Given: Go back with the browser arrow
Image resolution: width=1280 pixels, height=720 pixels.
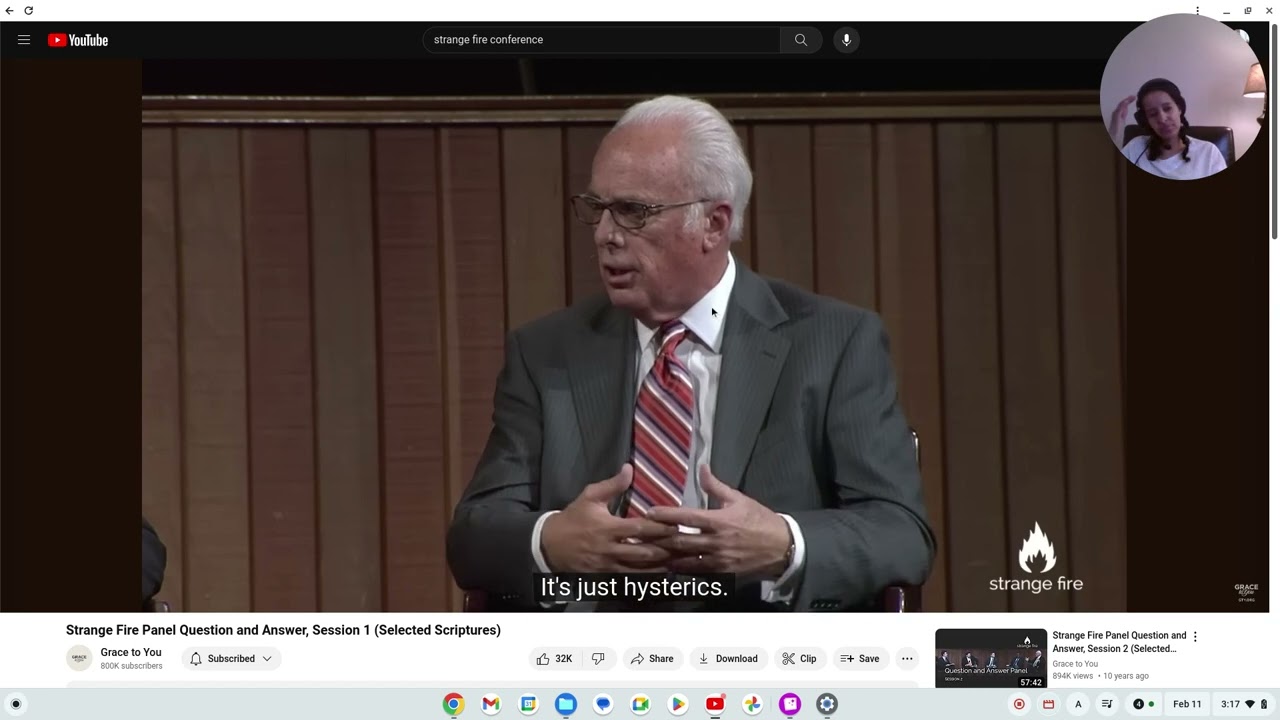Looking at the screenshot, I should click(10, 11).
